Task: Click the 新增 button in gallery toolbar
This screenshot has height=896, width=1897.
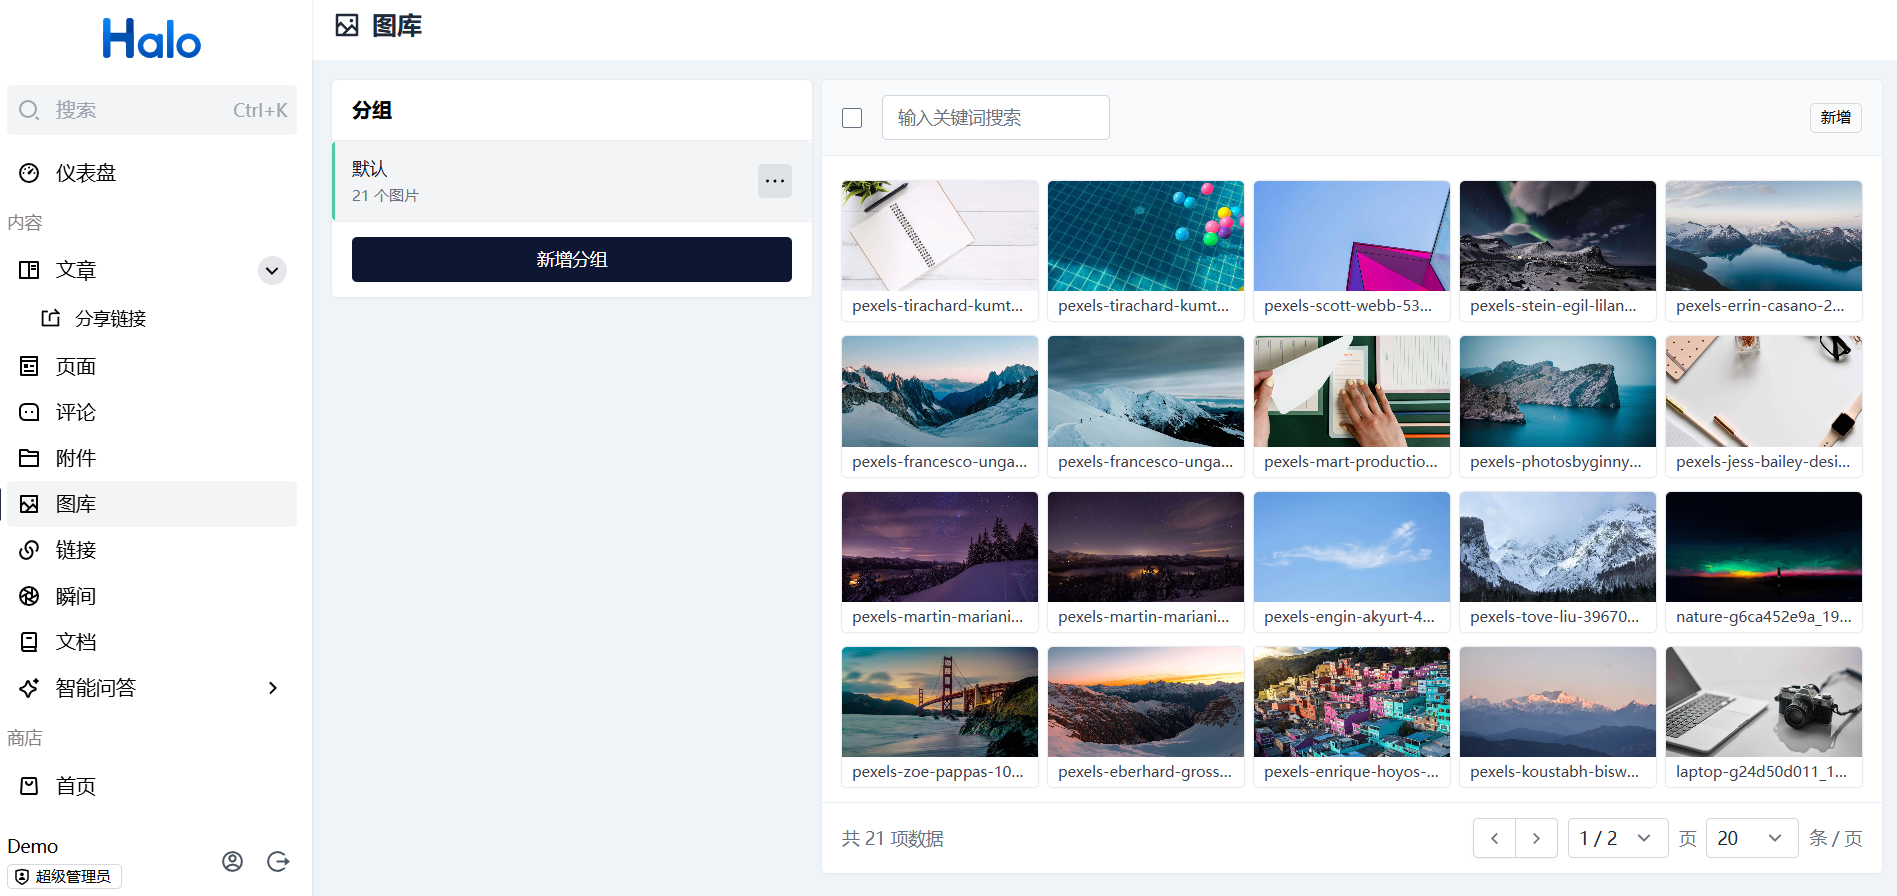Action: click(x=1835, y=117)
